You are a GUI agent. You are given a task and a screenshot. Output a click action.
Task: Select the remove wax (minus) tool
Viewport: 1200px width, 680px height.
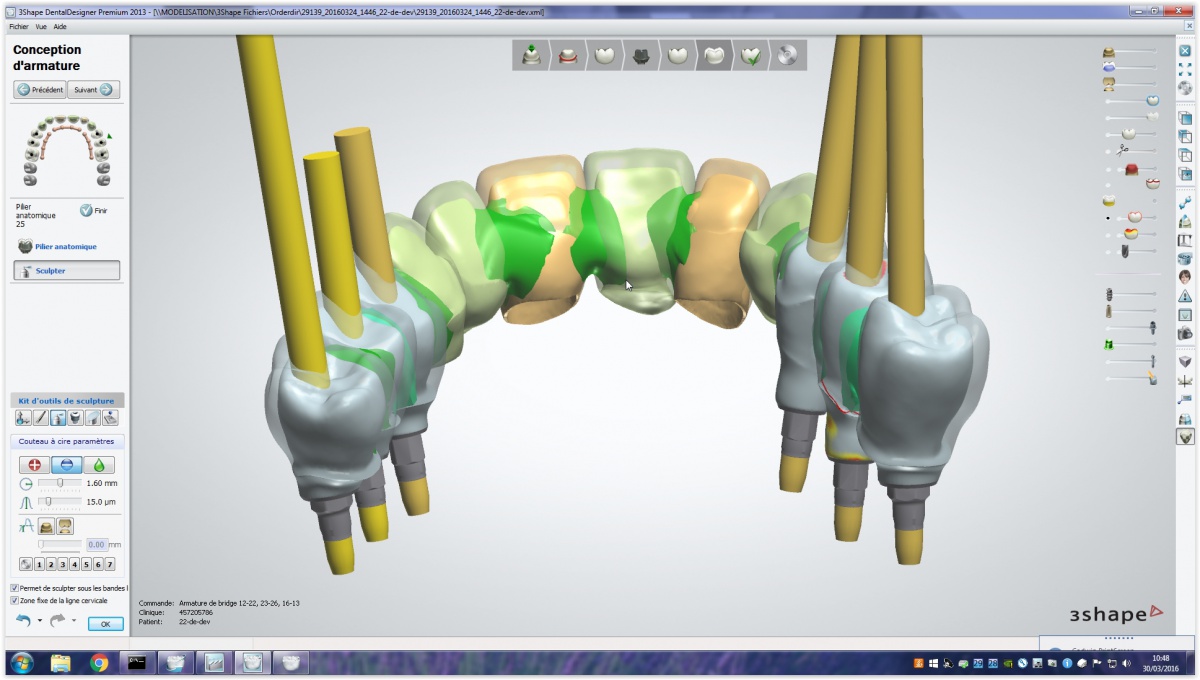tap(67, 465)
